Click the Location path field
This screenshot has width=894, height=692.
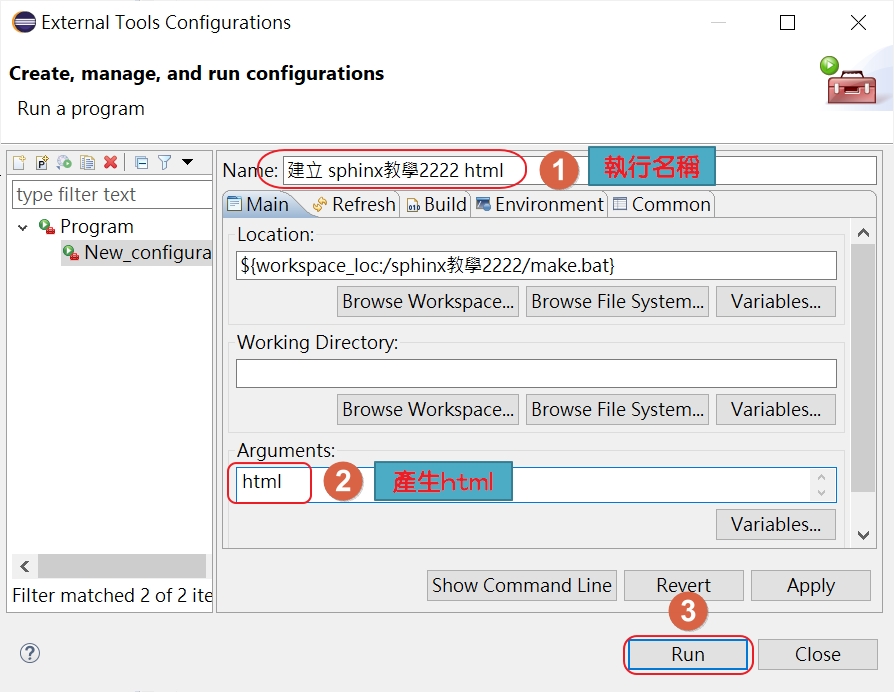pos(536,266)
